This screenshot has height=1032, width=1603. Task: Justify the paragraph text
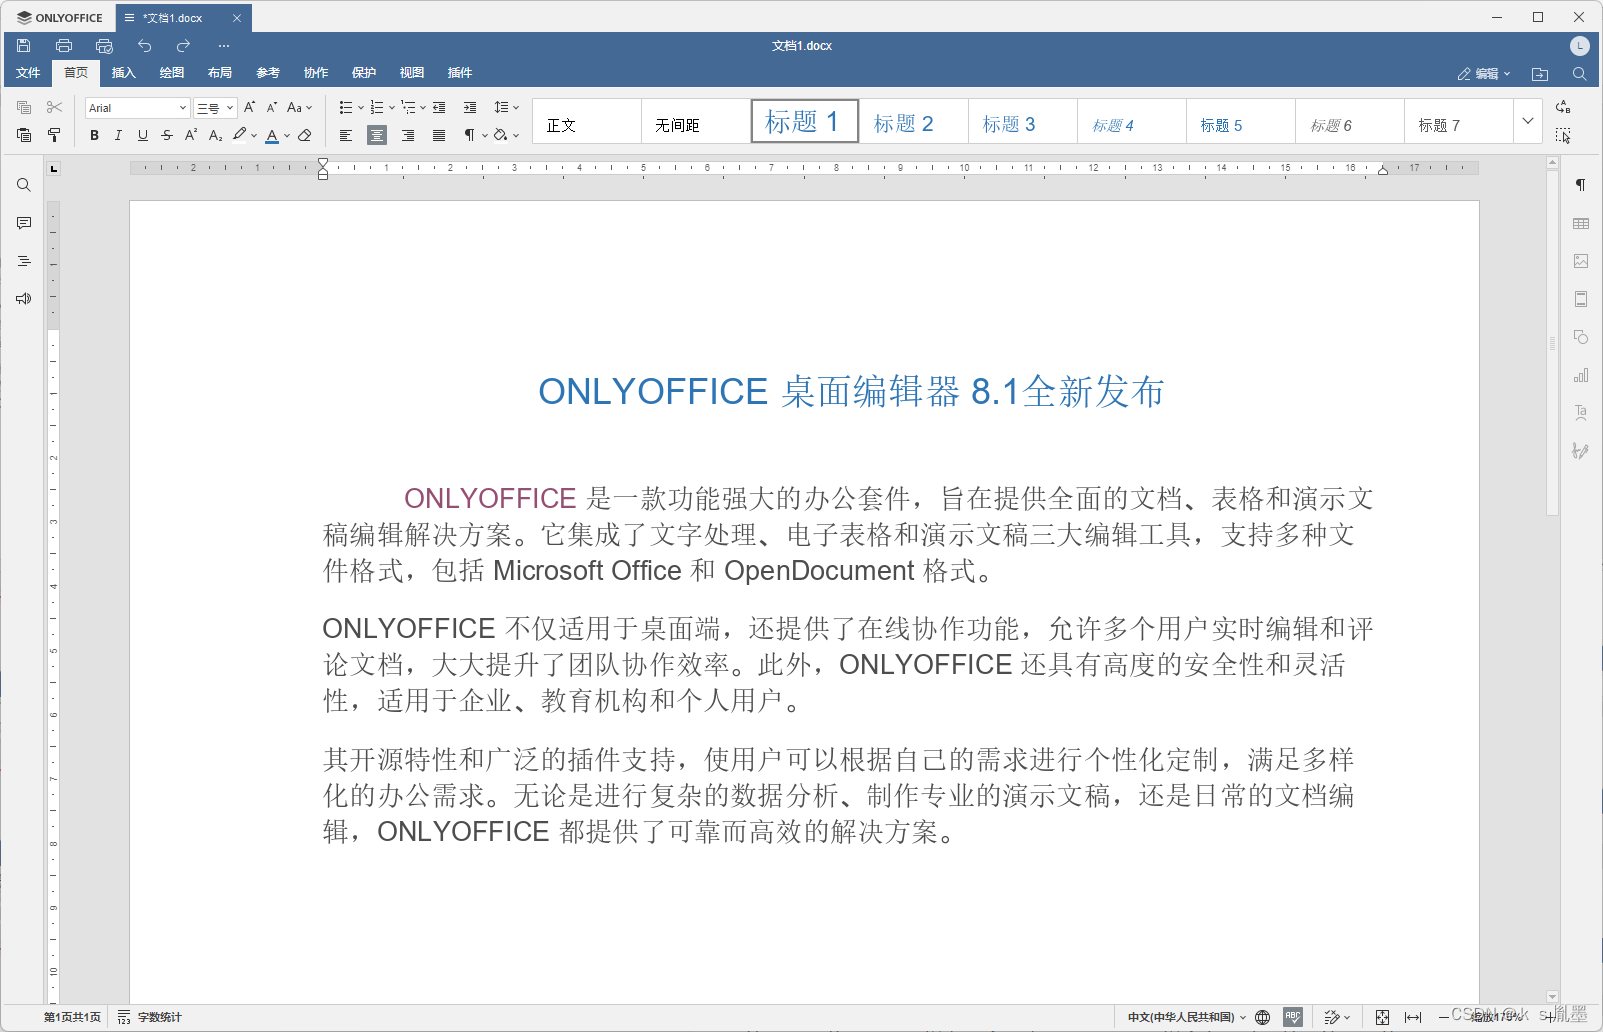point(439,135)
